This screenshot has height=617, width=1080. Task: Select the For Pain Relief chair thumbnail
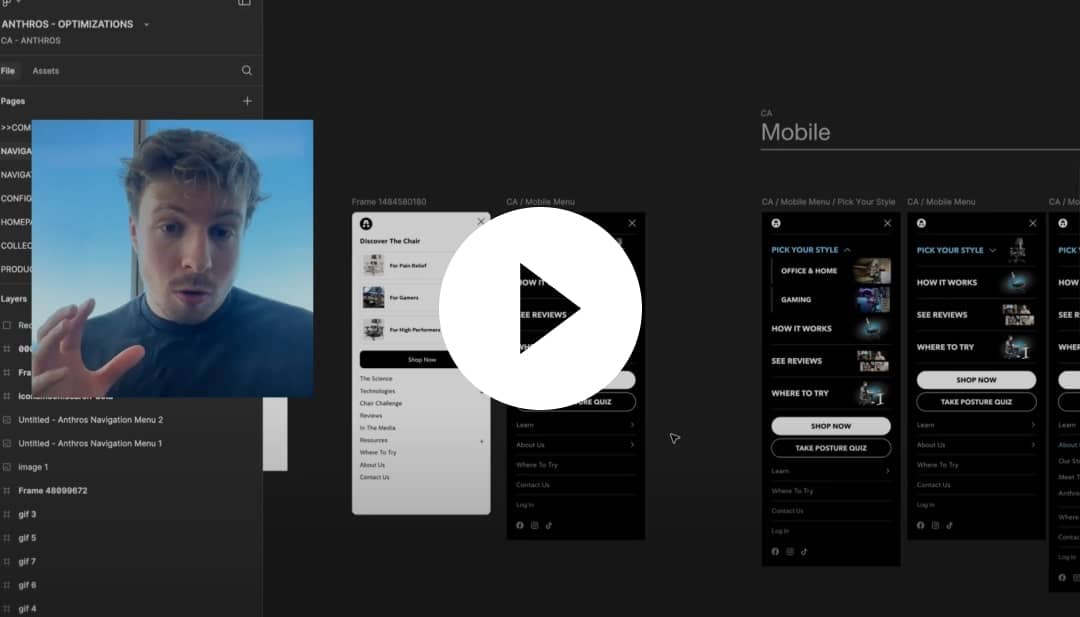coord(373,265)
